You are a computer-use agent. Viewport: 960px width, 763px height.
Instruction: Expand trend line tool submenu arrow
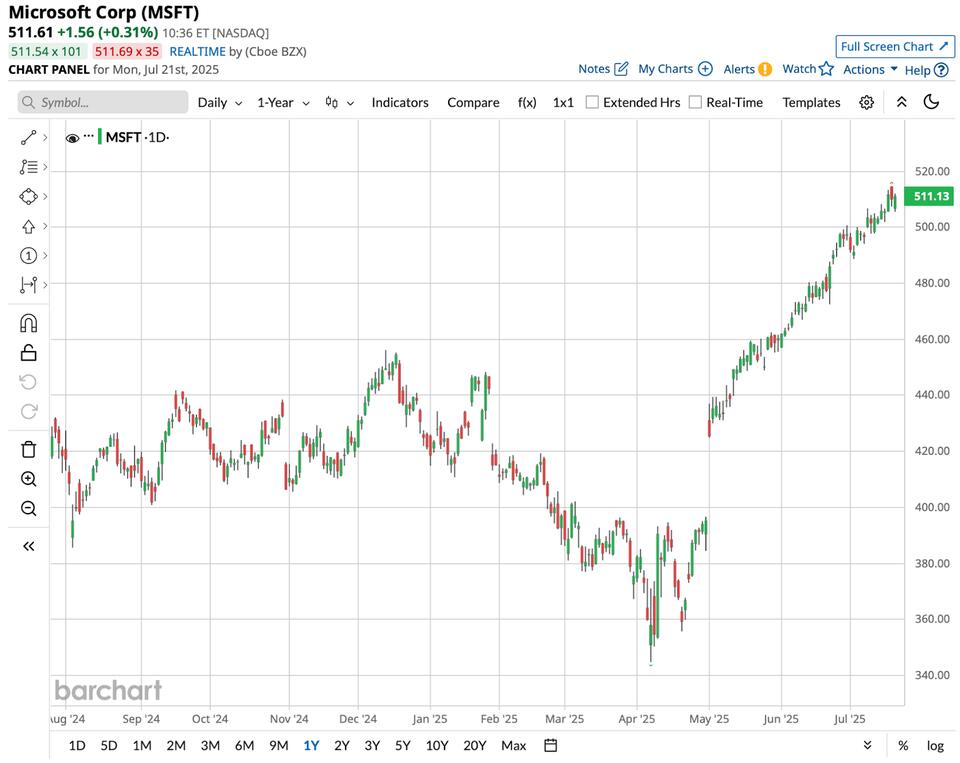click(45, 138)
